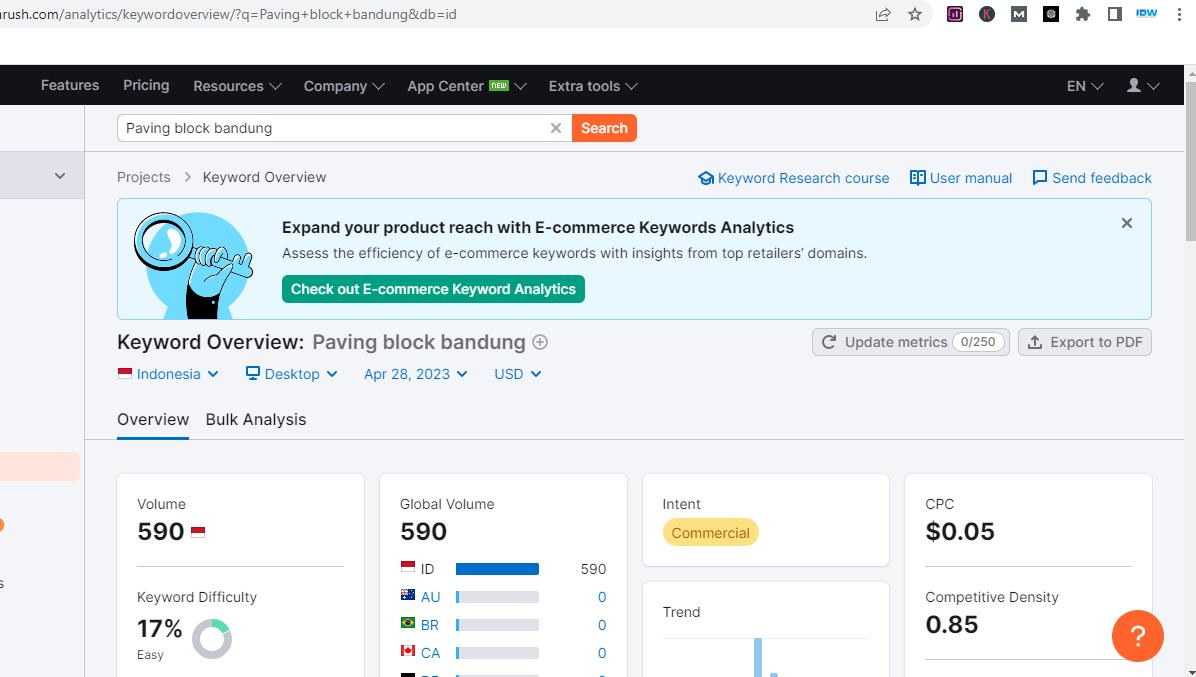Expand the Resources menu

[237, 86]
